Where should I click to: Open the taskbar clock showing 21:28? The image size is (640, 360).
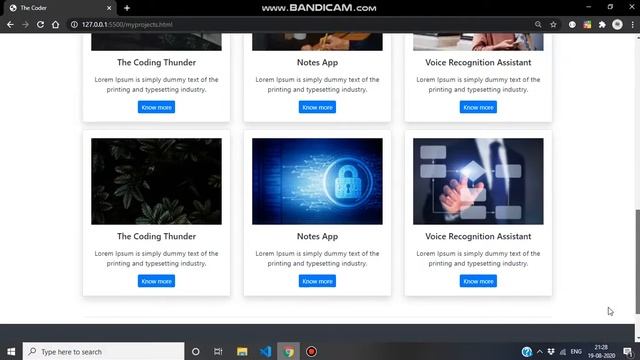[601, 351]
